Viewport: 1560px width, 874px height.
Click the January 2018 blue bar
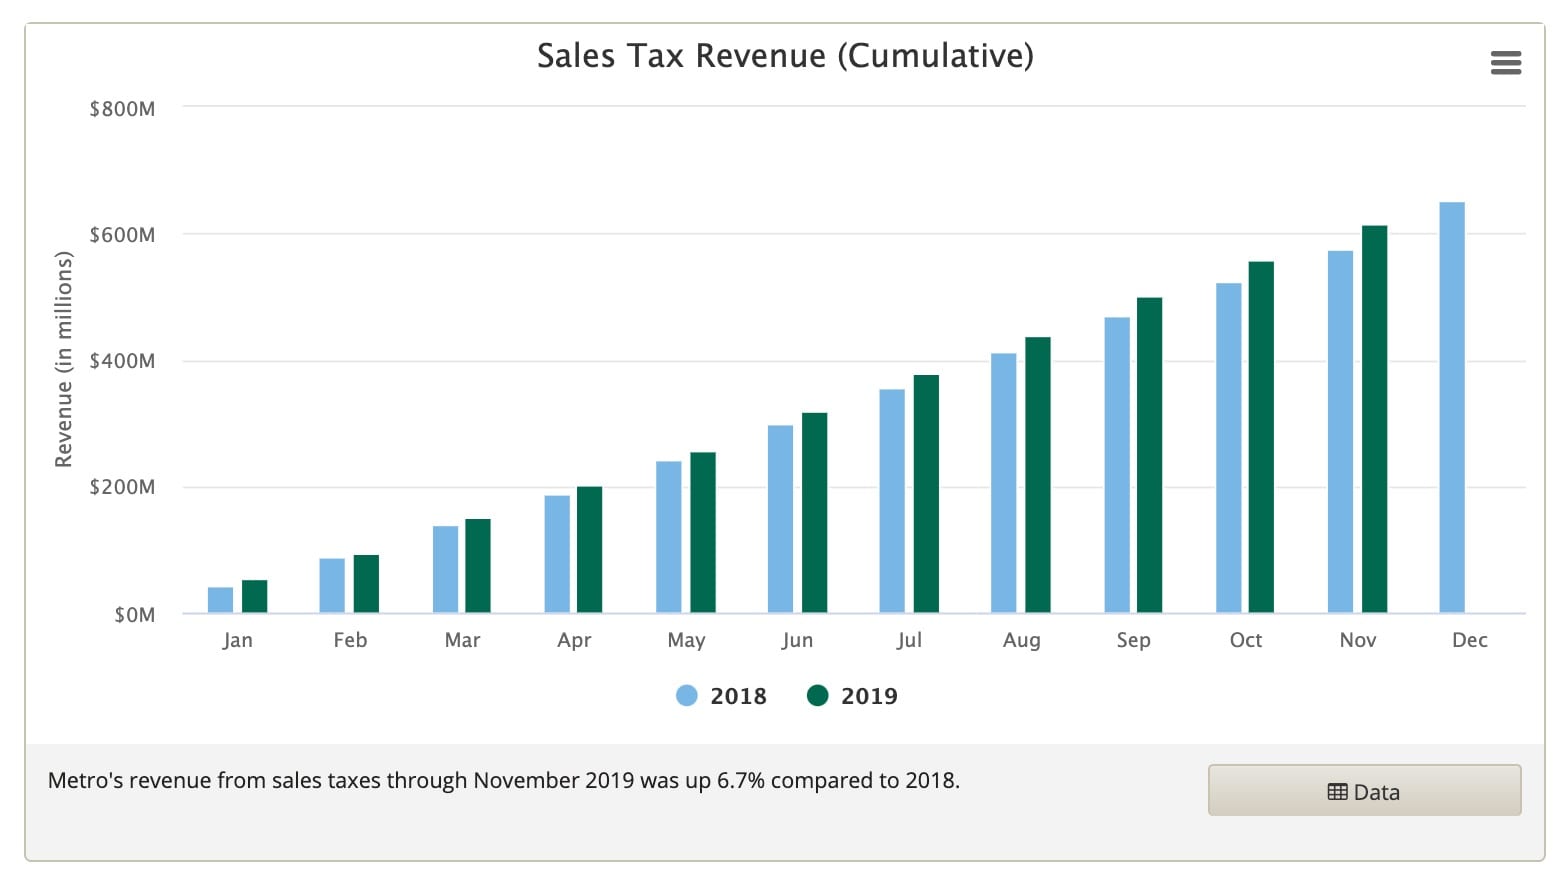[x=220, y=600]
